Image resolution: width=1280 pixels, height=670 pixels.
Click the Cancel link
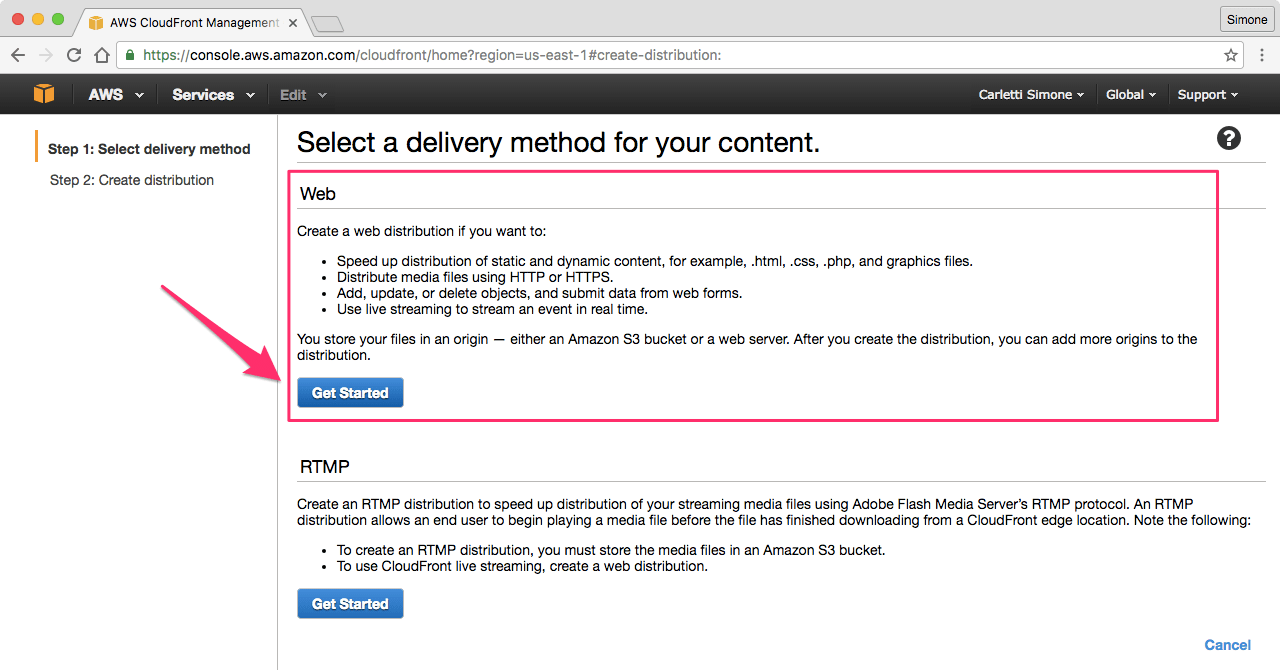coord(1227,645)
